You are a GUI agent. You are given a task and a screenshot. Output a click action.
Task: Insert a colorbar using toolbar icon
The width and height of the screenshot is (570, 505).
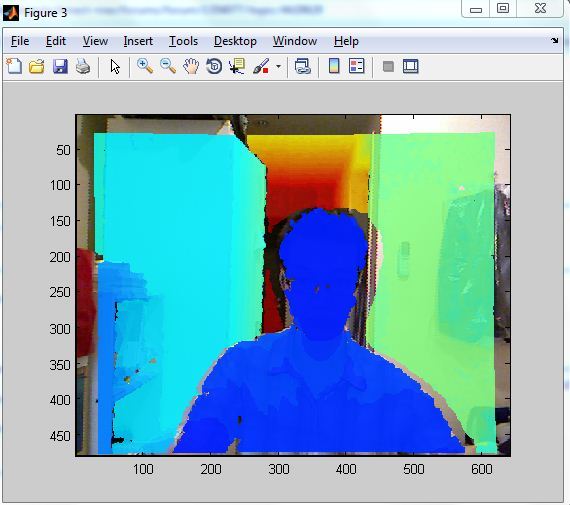[334, 67]
